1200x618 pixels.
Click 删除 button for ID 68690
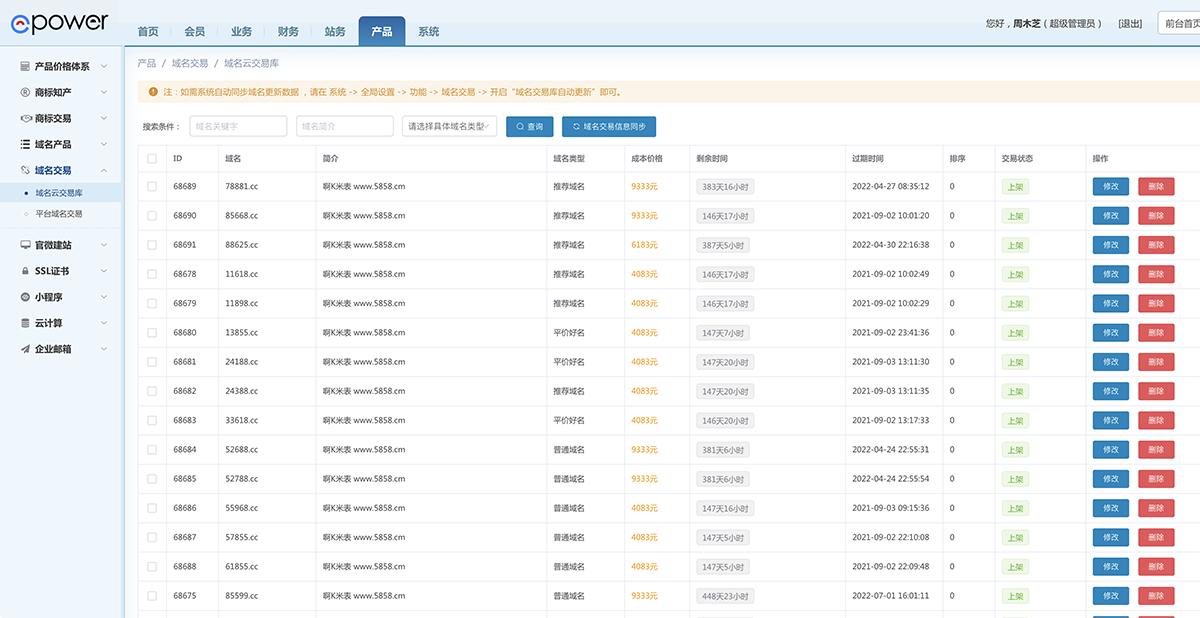coord(1156,216)
